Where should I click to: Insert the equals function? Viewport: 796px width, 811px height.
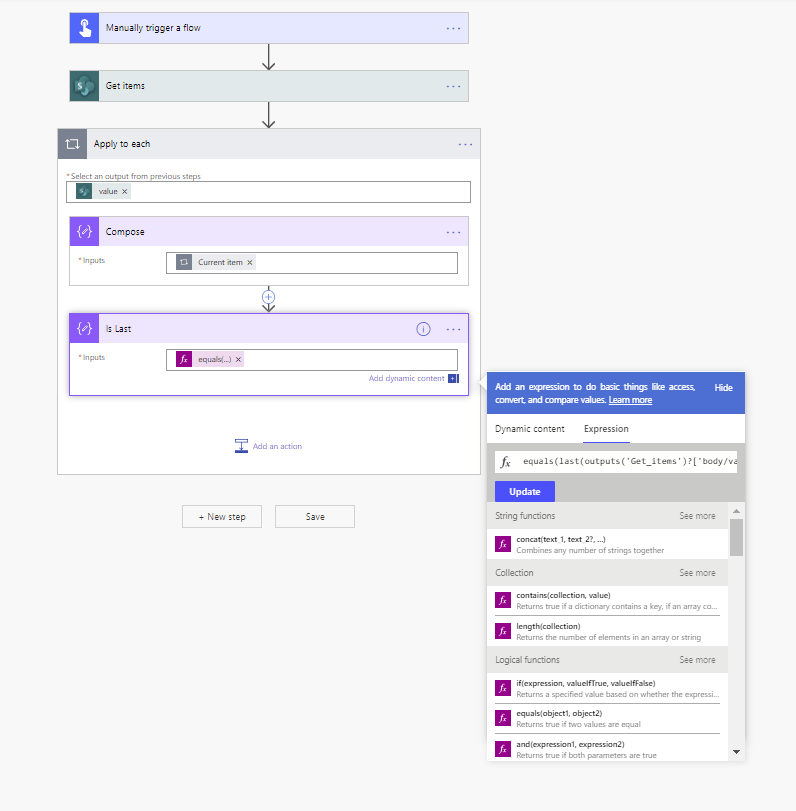coord(607,718)
